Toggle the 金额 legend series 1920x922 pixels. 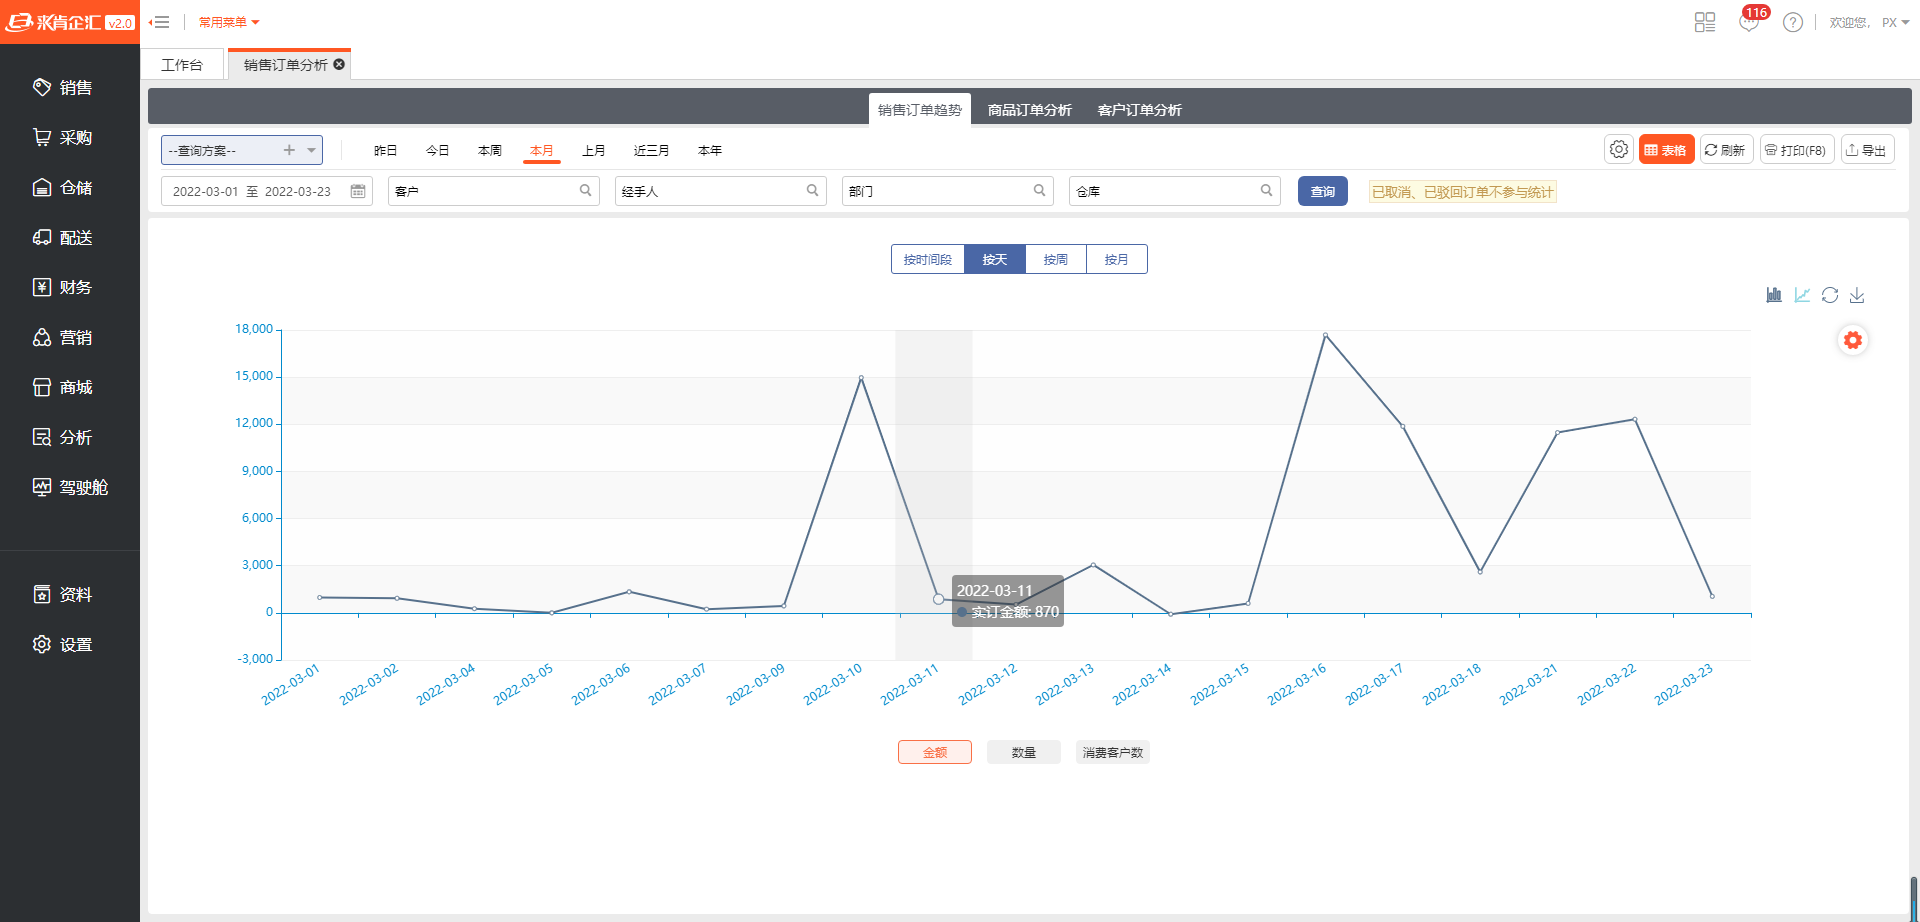[x=934, y=752]
